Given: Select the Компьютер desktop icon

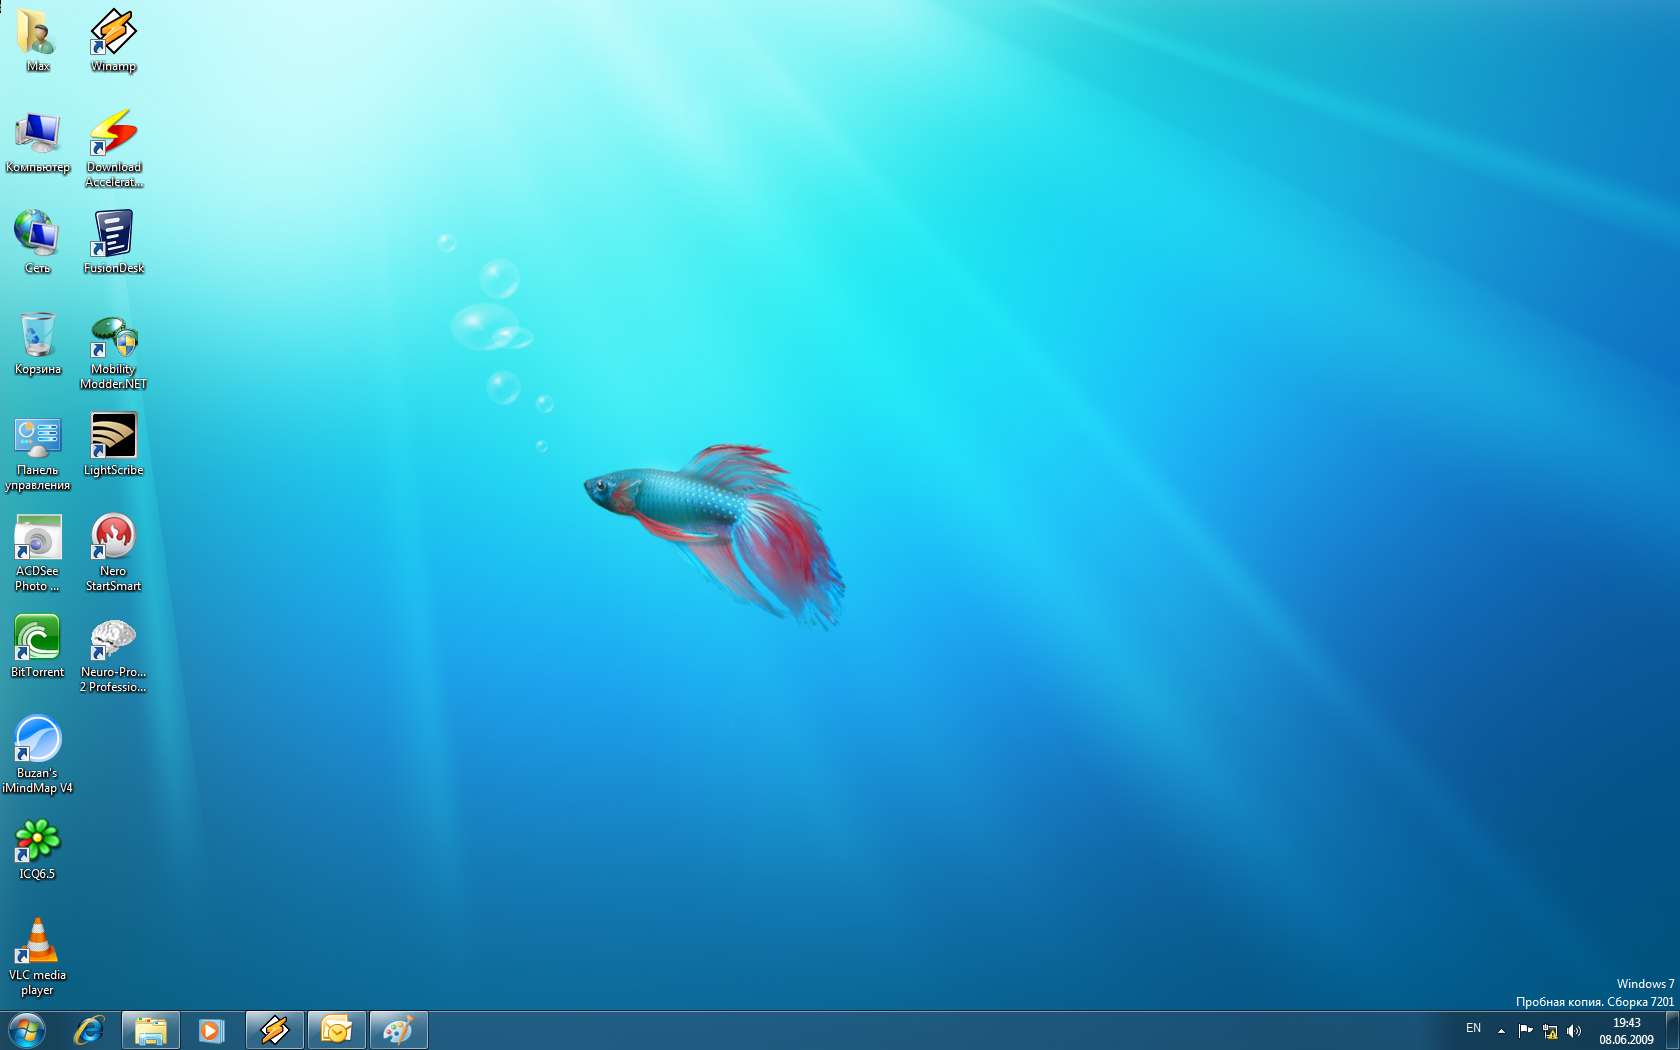Looking at the screenshot, I should click(37, 141).
